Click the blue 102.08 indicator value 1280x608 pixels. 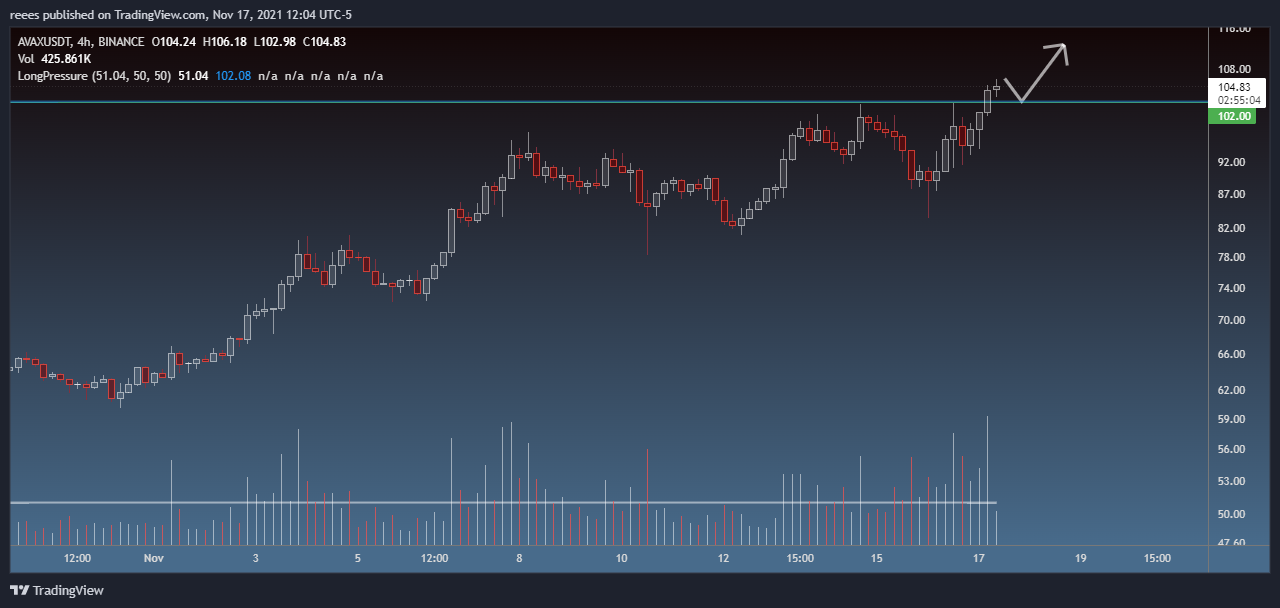pyautogui.click(x=233, y=76)
